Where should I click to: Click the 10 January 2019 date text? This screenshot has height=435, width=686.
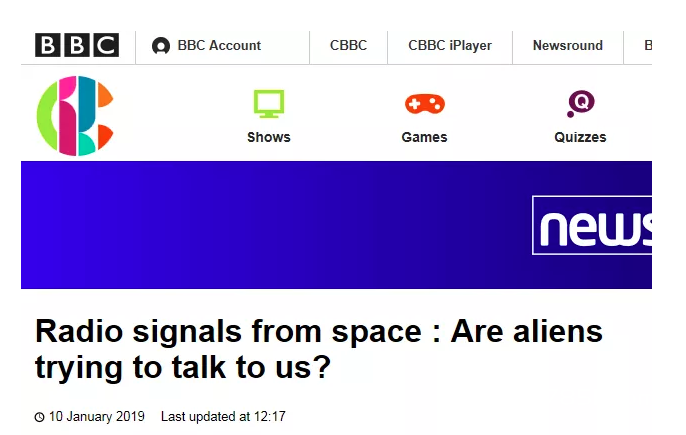(97, 416)
